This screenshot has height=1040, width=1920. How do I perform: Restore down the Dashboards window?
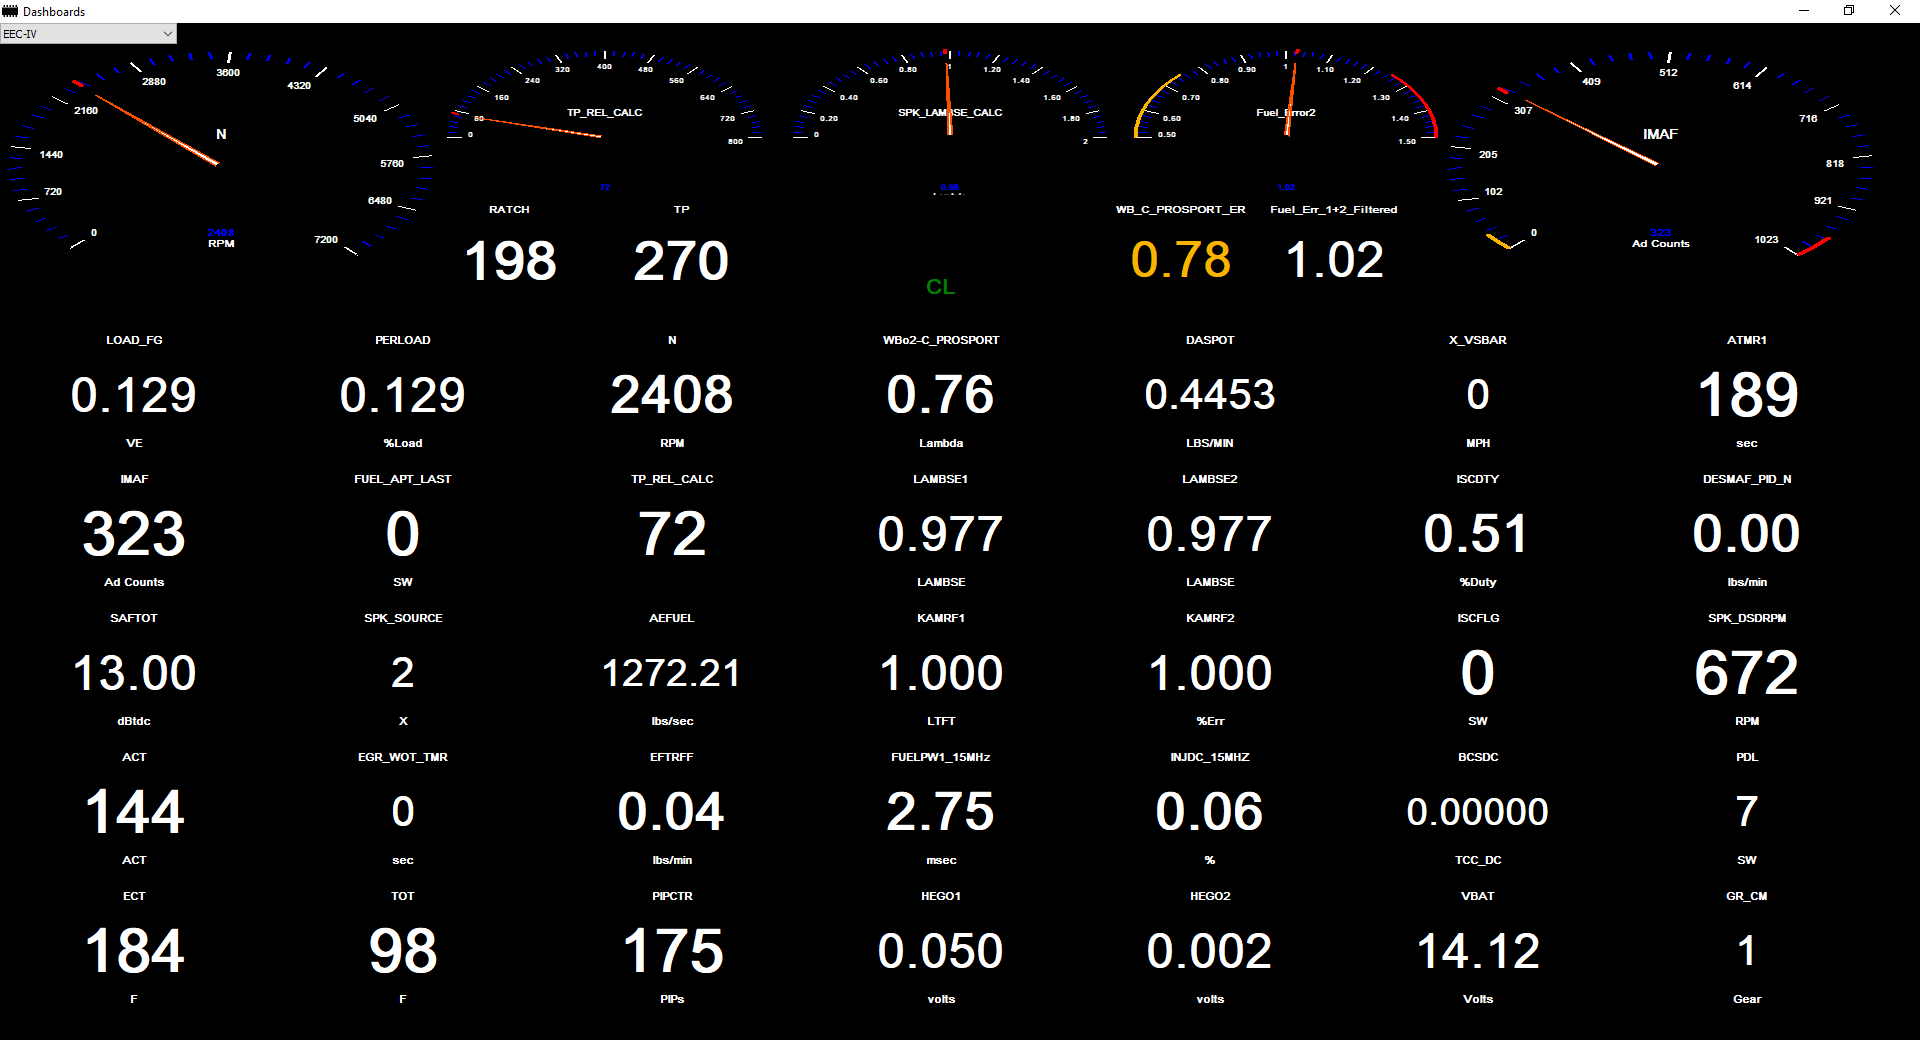pyautogui.click(x=1849, y=11)
